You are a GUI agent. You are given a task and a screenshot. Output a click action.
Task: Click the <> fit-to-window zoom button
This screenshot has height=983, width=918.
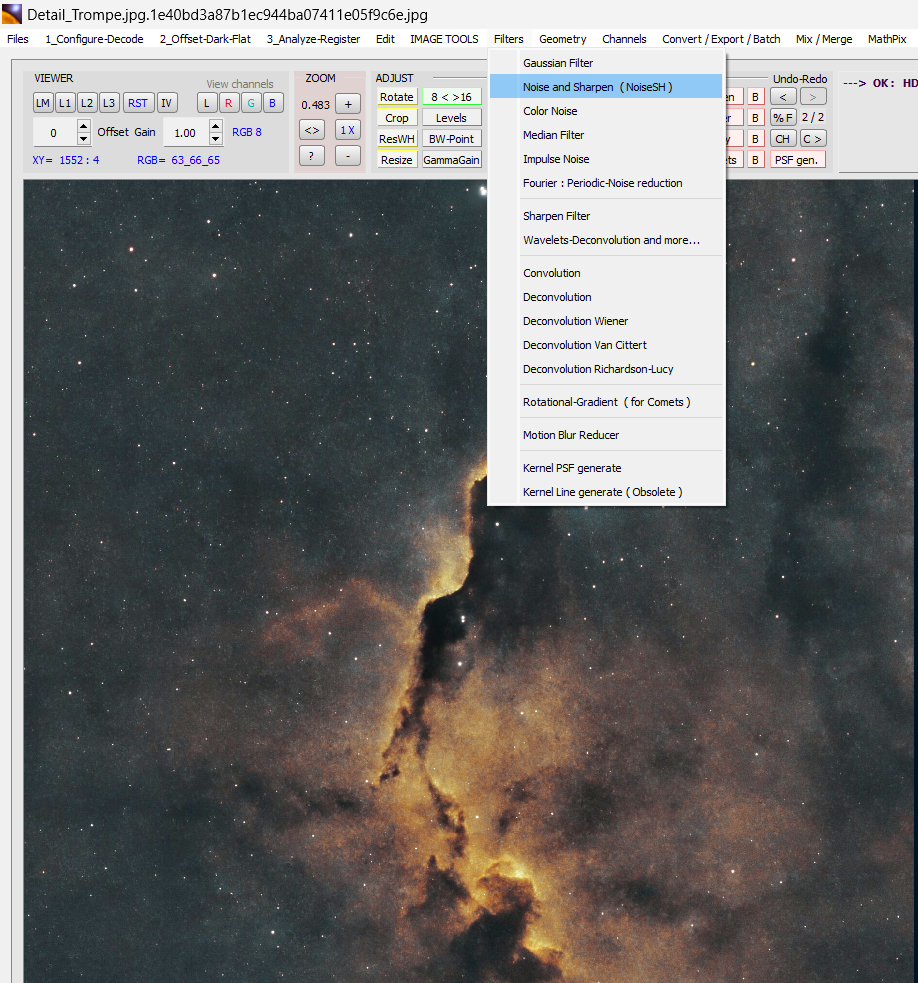coord(312,130)
